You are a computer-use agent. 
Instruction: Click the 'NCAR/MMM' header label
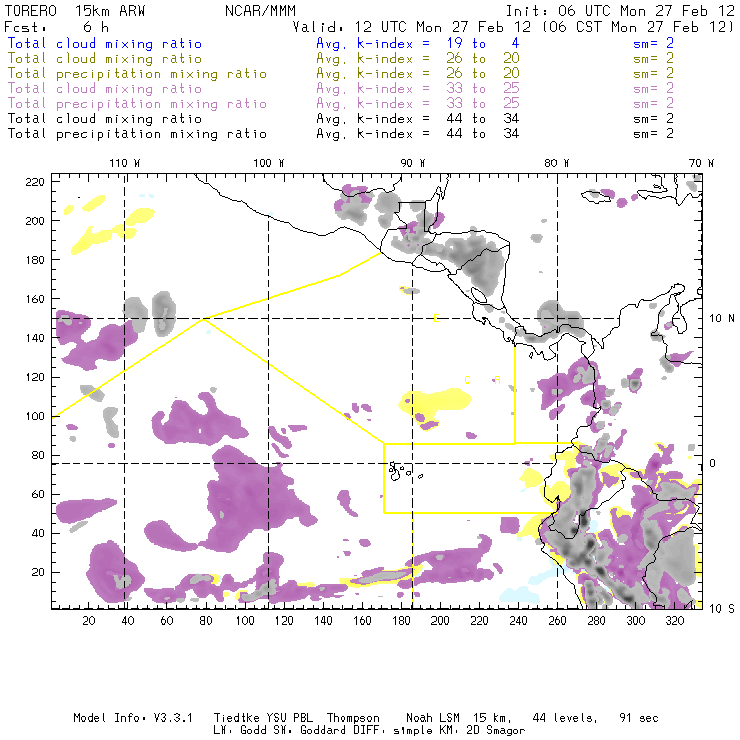pos(261,11)
